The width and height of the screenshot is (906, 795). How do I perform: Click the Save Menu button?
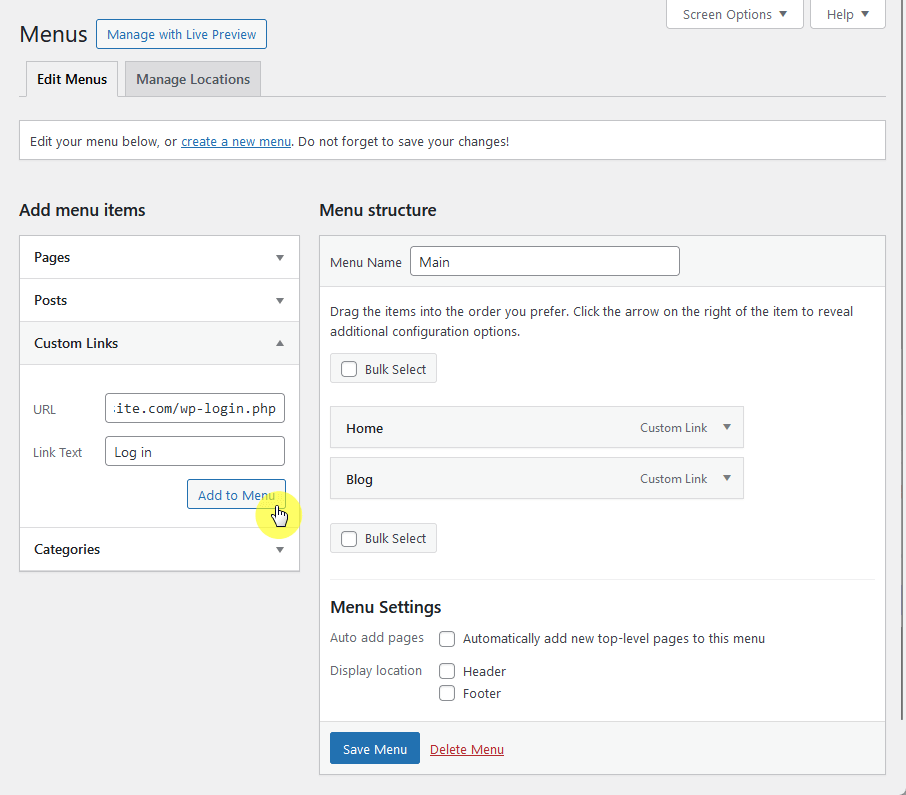coord(374,749)
